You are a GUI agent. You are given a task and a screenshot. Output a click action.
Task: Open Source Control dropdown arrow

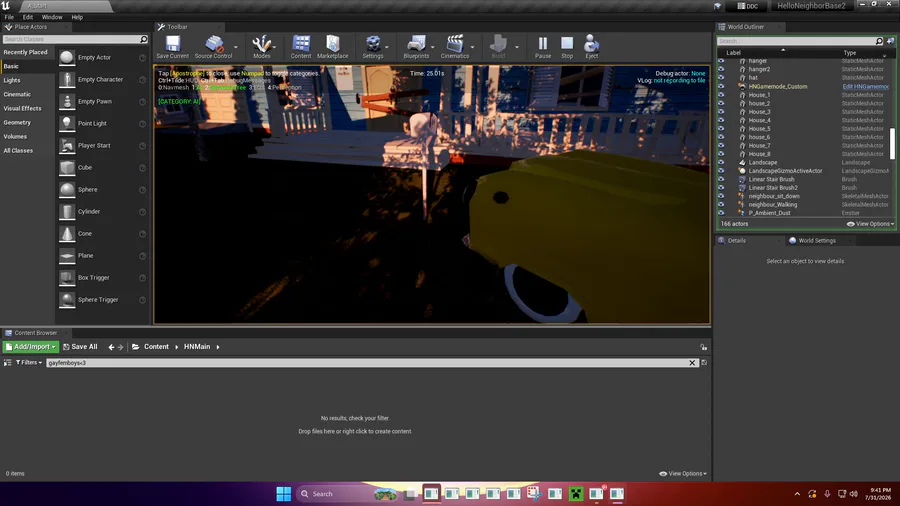click(236, 47)
